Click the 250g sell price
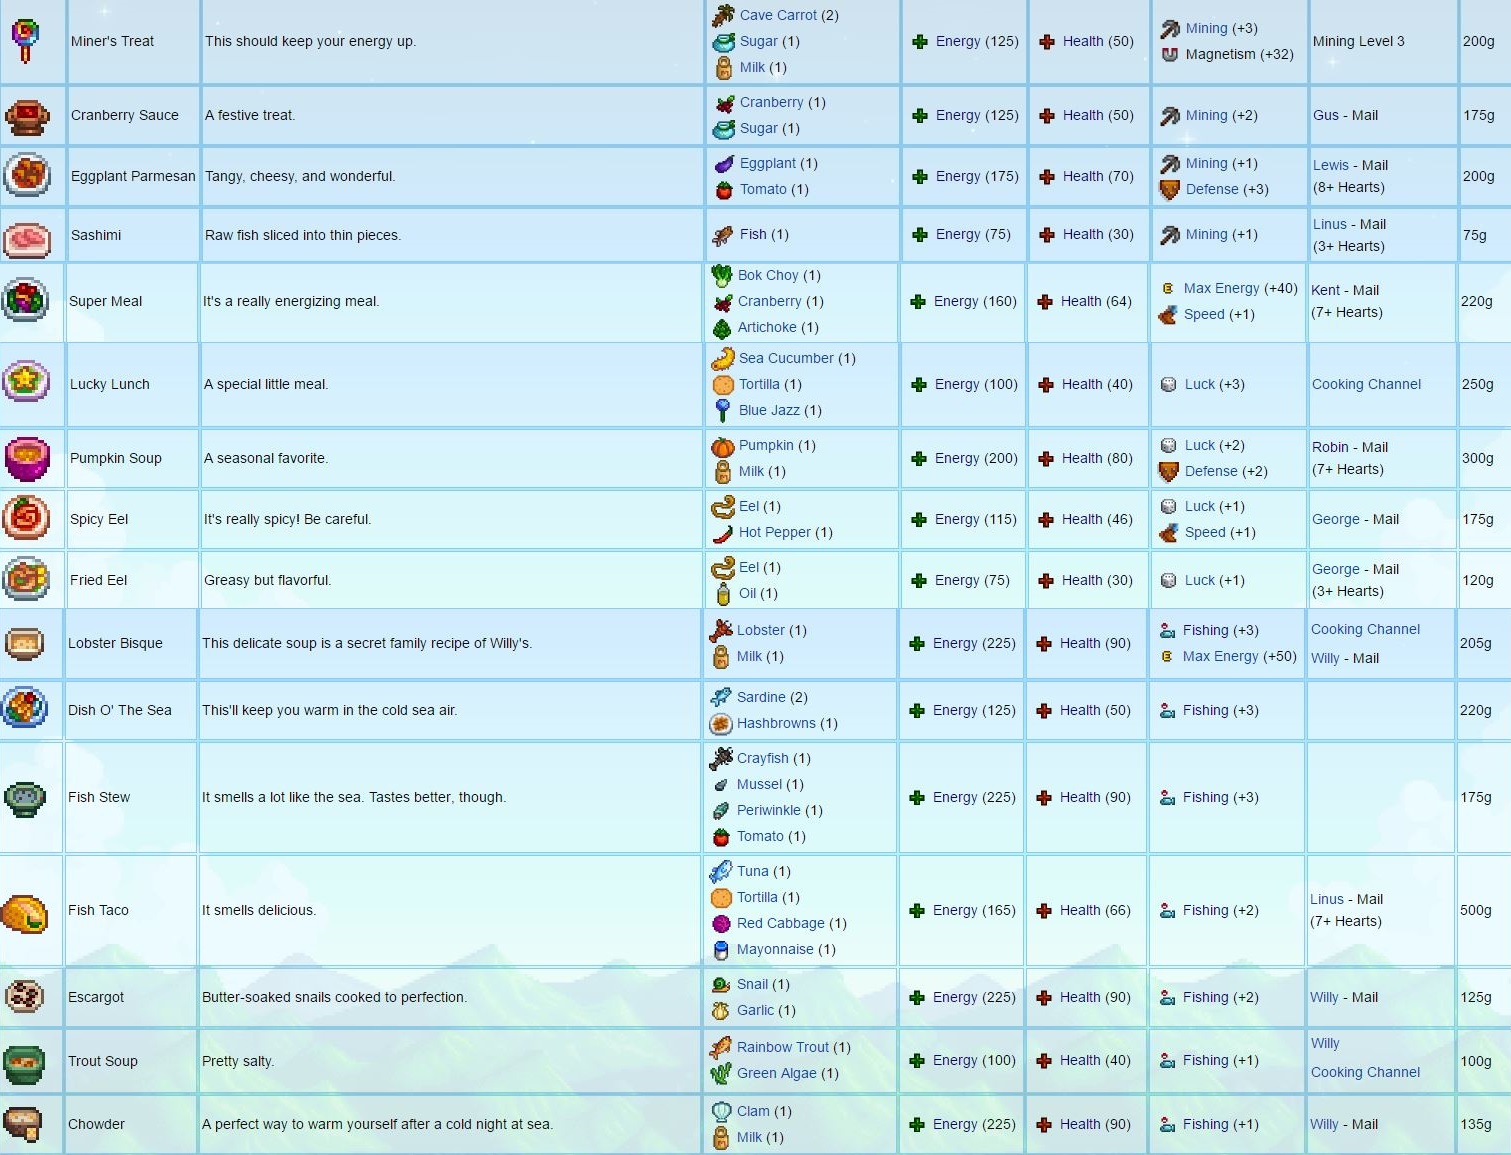1511x1155 pixels. 1478,384
